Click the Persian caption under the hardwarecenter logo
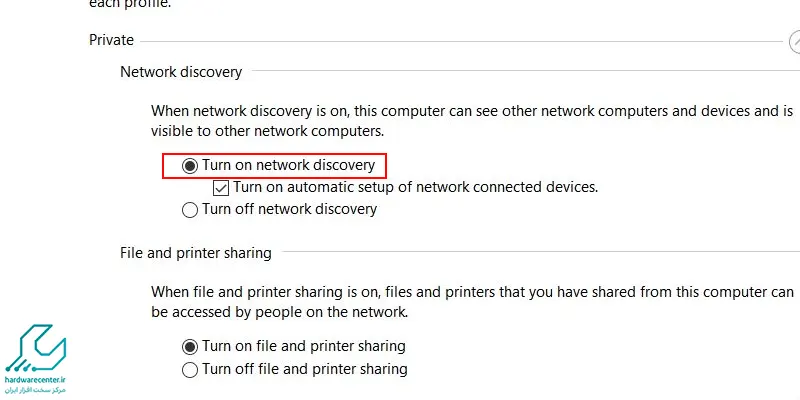 35,390
